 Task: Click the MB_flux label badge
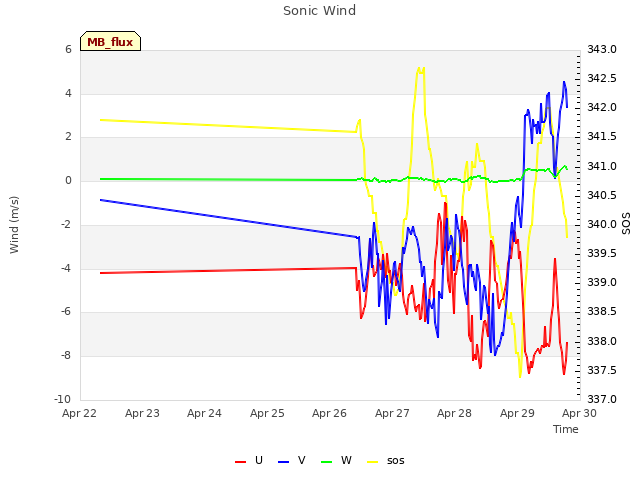(x=110, y=41)
